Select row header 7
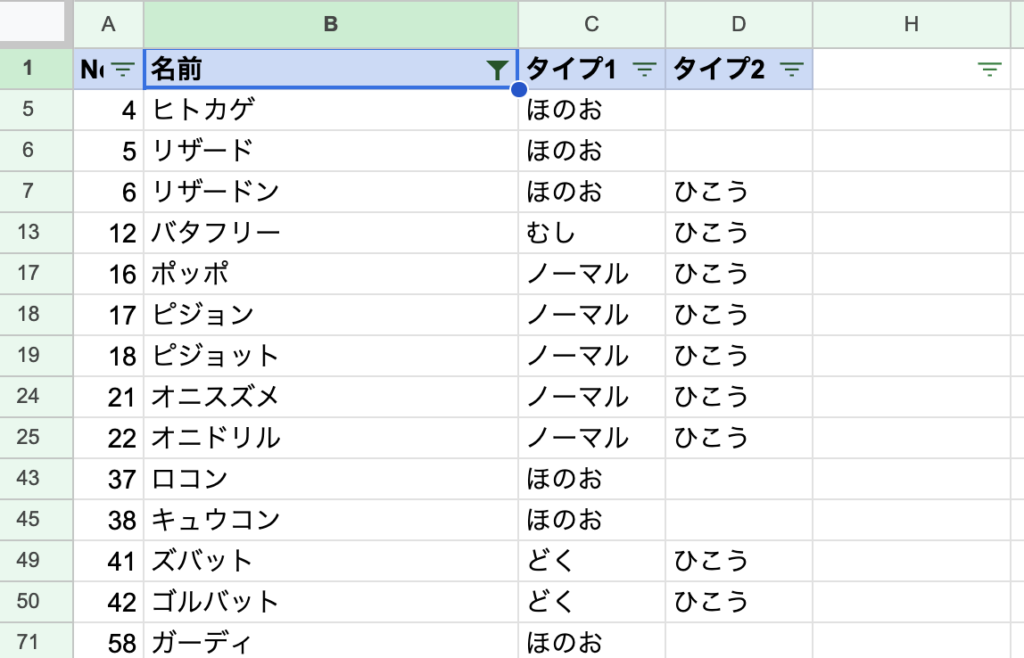The height and width of the screenshot is (658, 1024). tap(36, 192)
